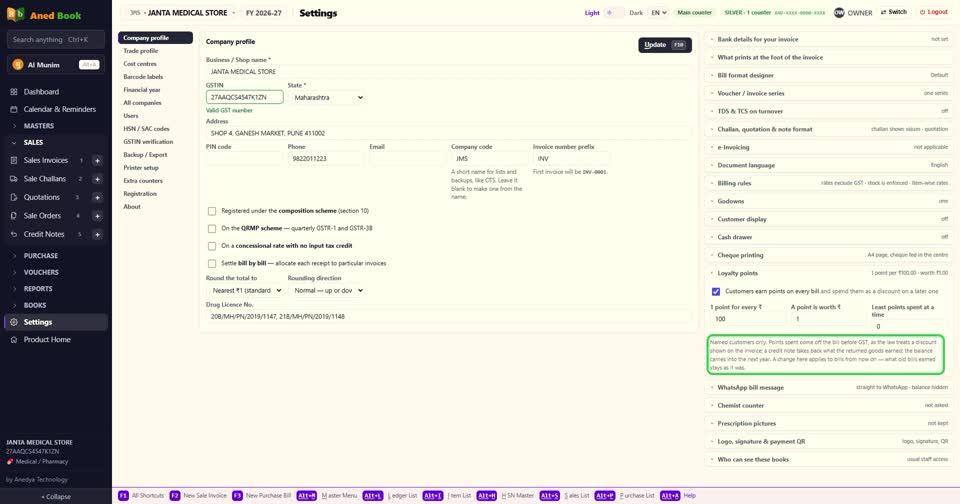This screenshot has width=960, height=504.
Task: Add new Sales Invoice with plus
Action: [97, 160]
